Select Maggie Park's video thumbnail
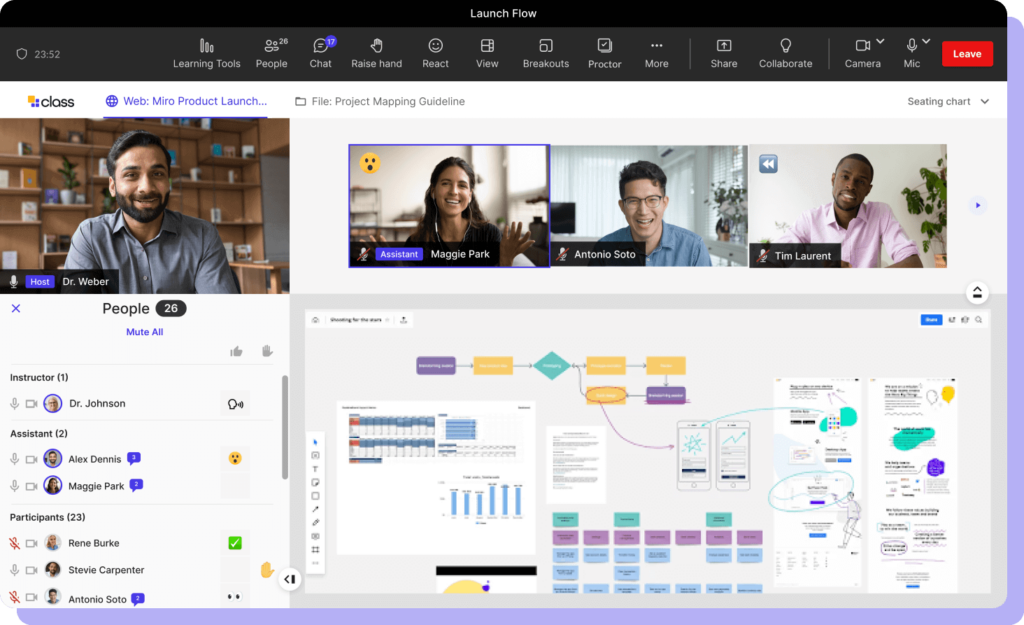Image resolution: width=1024 pixels, height=625 pixels. pyautogui.click(x=448, y=205)
